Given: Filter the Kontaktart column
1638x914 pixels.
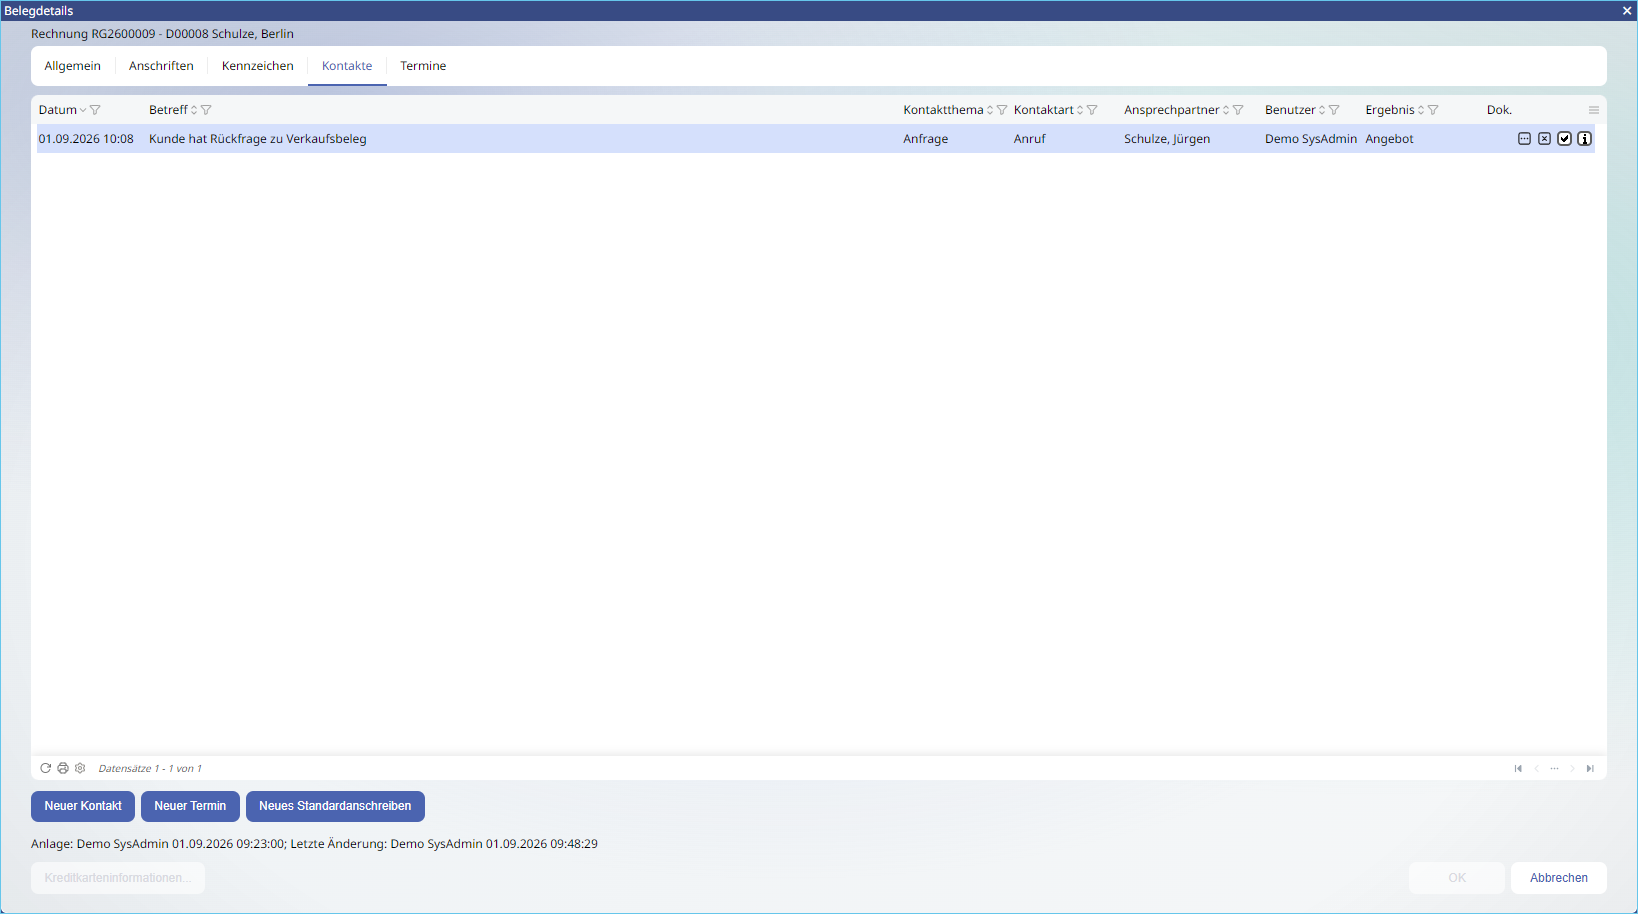Looking at the screenshot, I should (x=1092, y=110).
